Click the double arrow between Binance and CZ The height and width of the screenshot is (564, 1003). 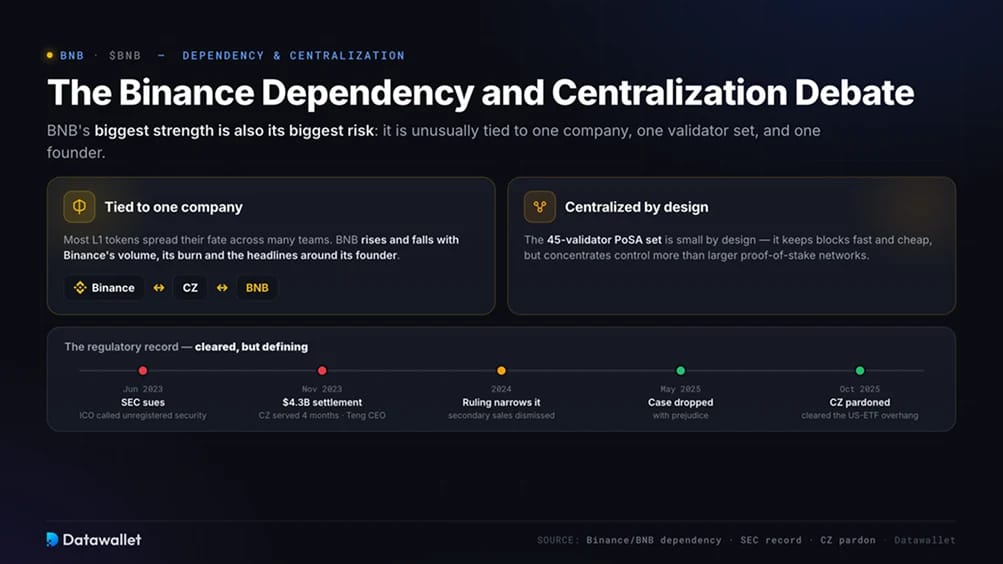point(159,288)
